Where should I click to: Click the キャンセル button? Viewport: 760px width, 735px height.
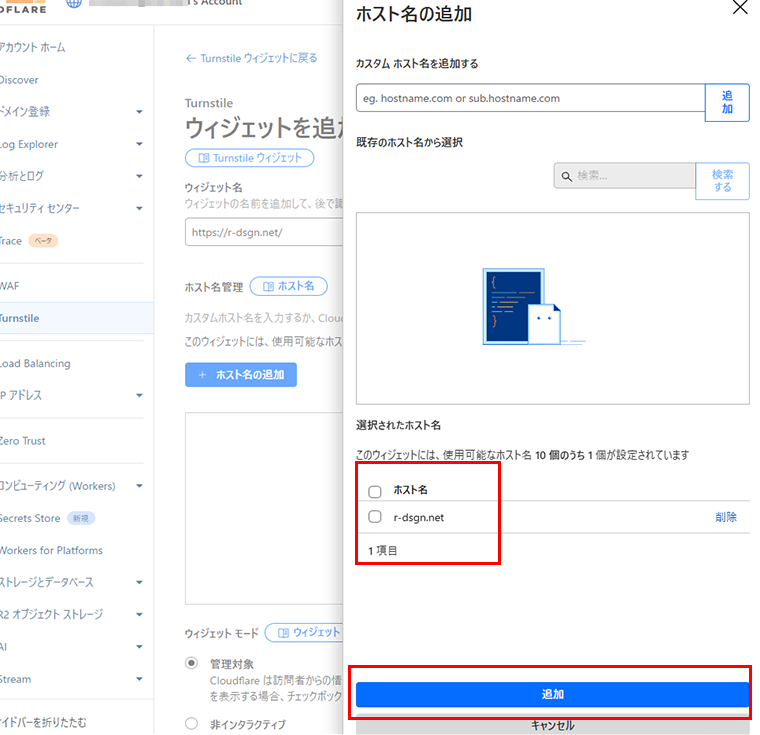pos(553,725)
